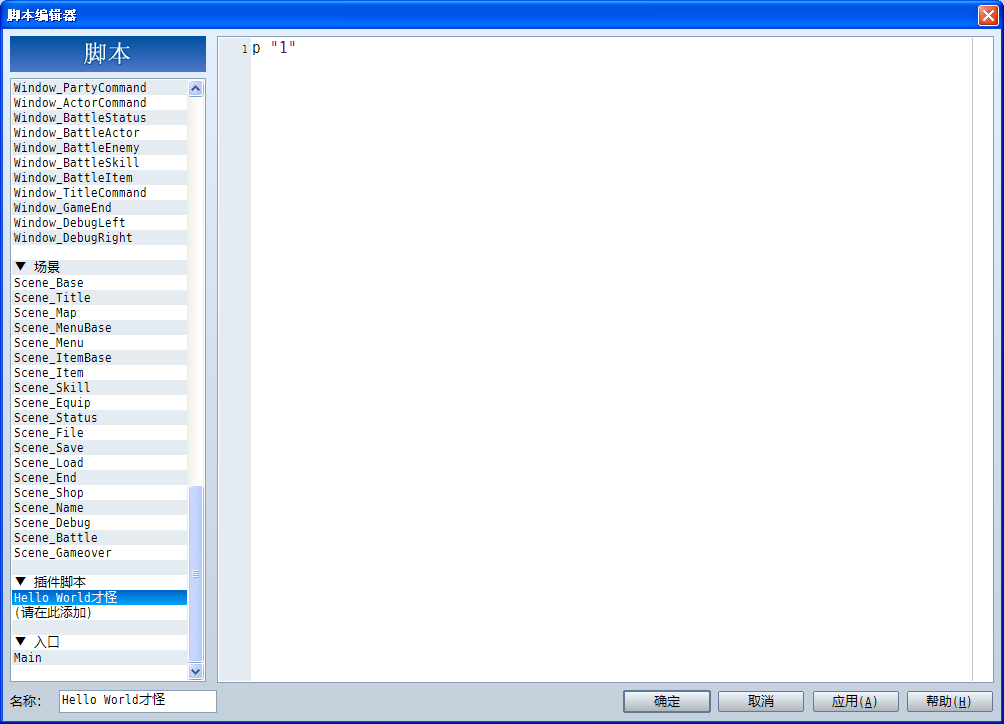Click the 名称 name input field

coord(138,700)
